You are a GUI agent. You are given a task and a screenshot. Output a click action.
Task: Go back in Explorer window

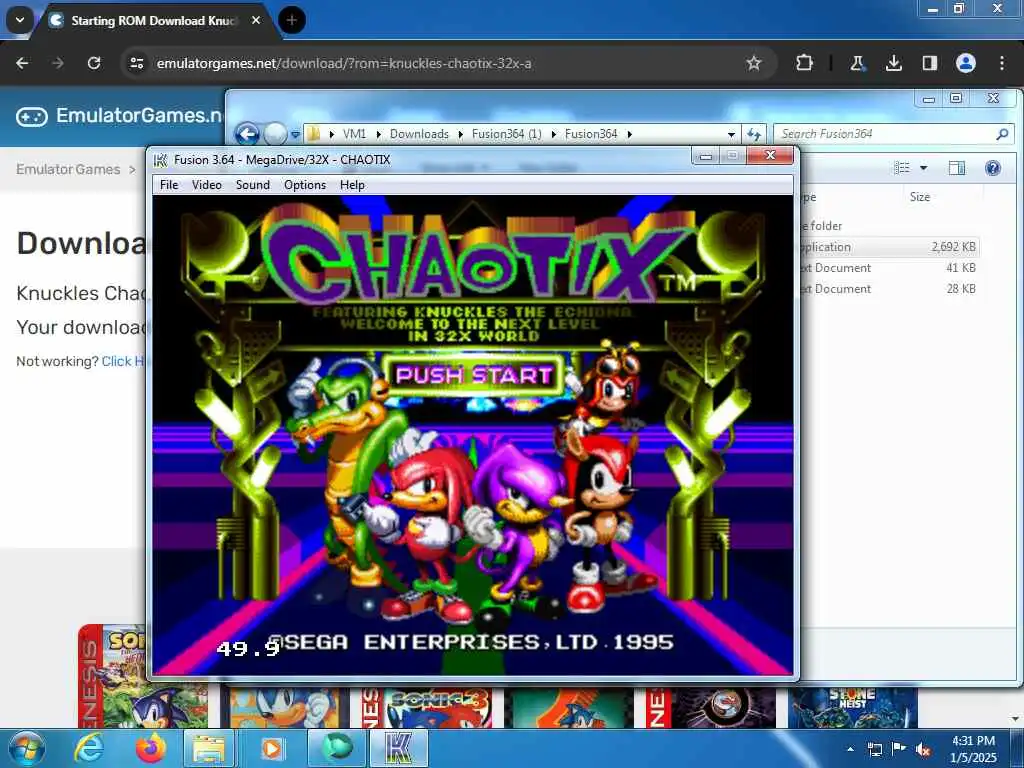point(247,135)
